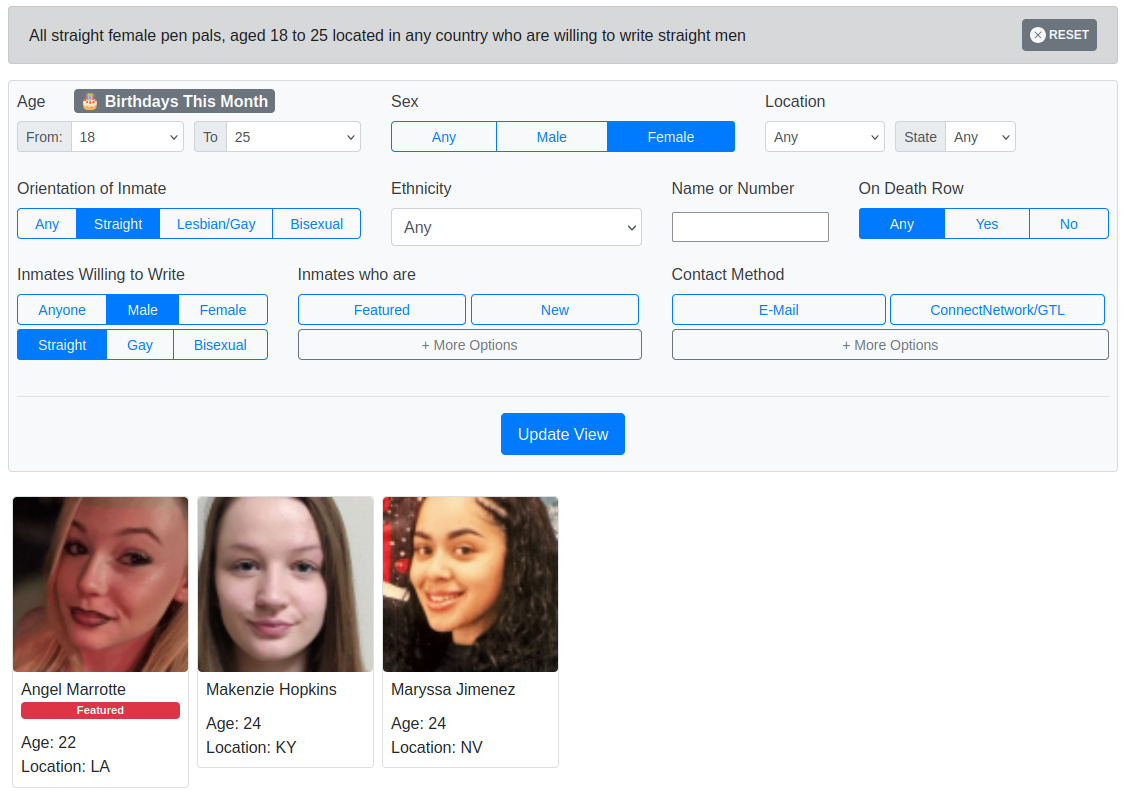Select the E-Mail contact method
Viewport: 1127px width, 800px height.
pyautogui.click(x=778, y=310)
